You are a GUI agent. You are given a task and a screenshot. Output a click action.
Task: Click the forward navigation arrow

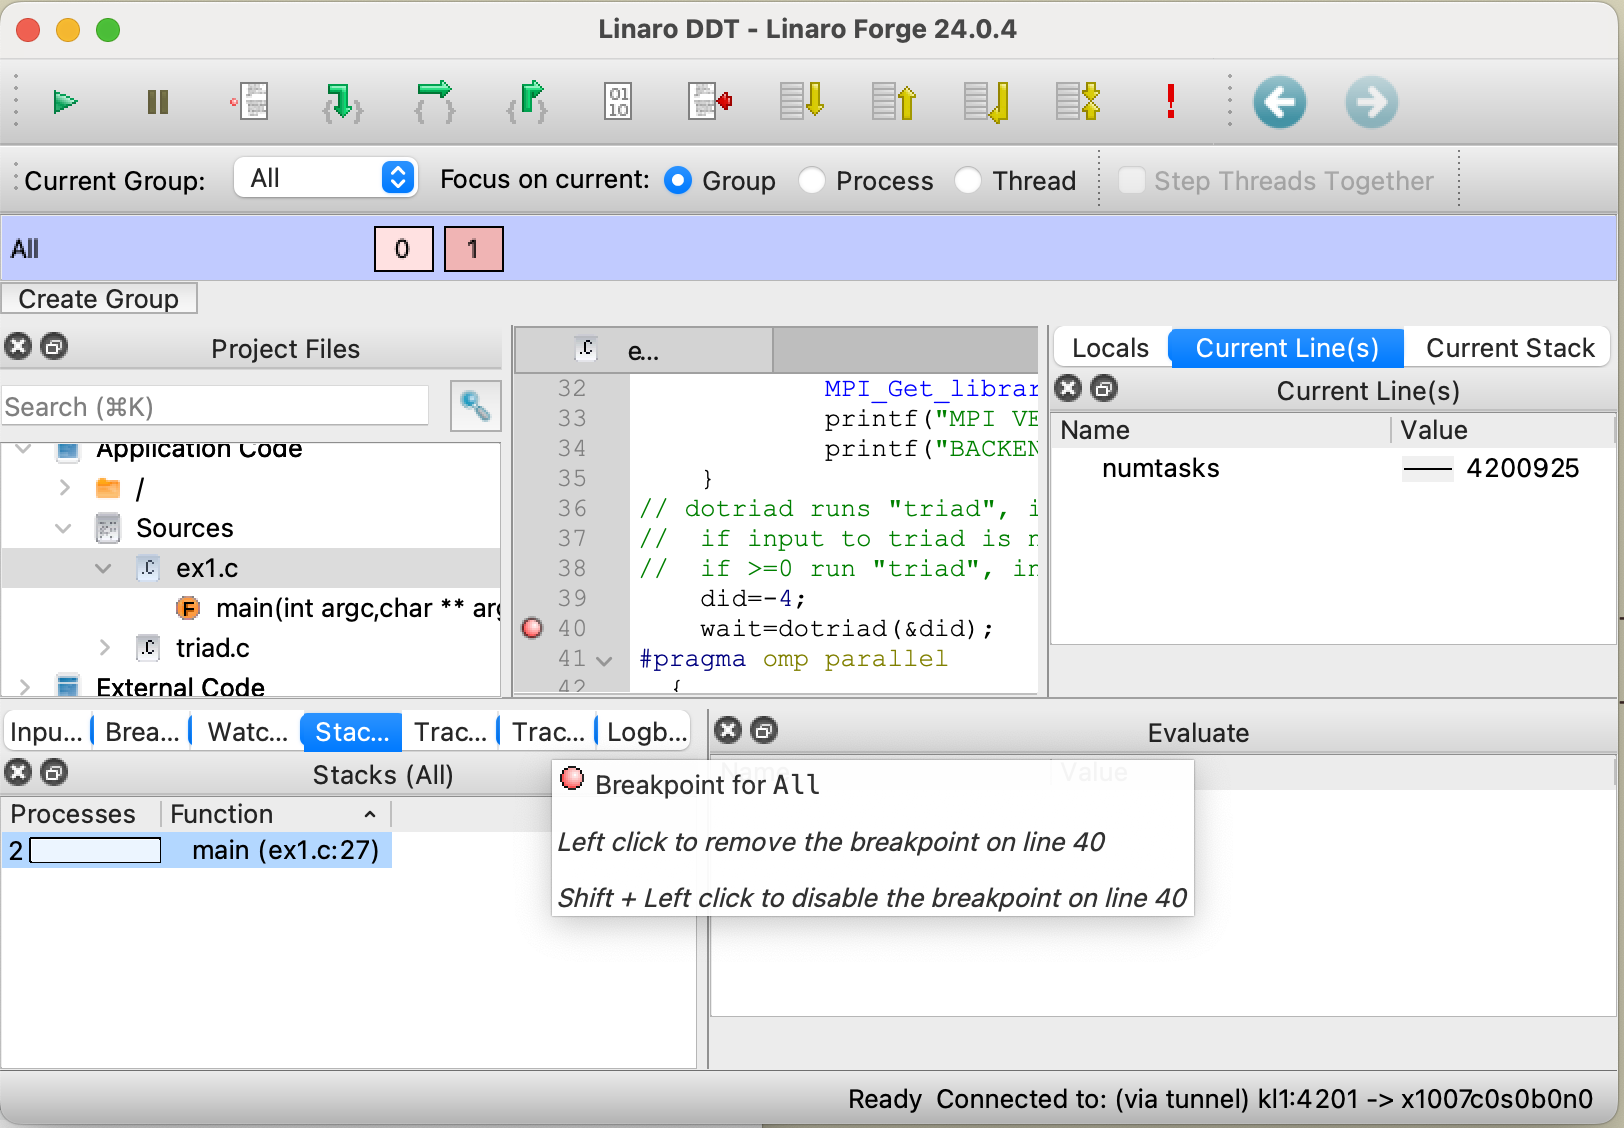coord(1371,101)
